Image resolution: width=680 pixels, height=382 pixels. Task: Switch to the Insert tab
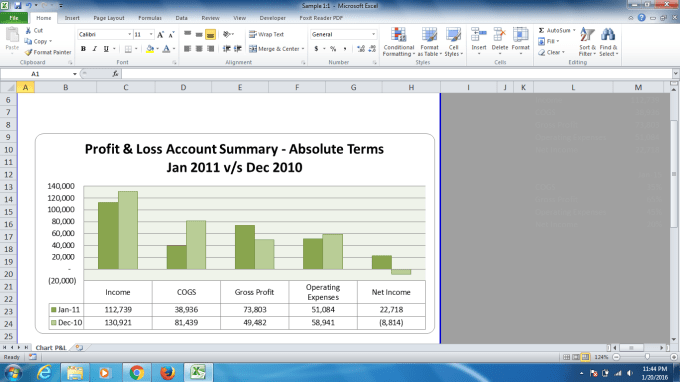72,18
